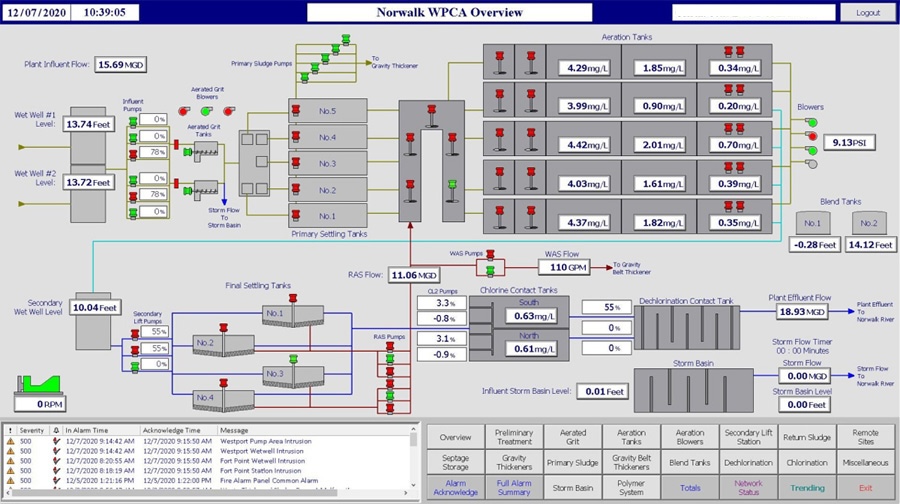Click the Plant Influent Flow 15.69 MGD value
Screen dimensions: 900x504
(121, 65)
